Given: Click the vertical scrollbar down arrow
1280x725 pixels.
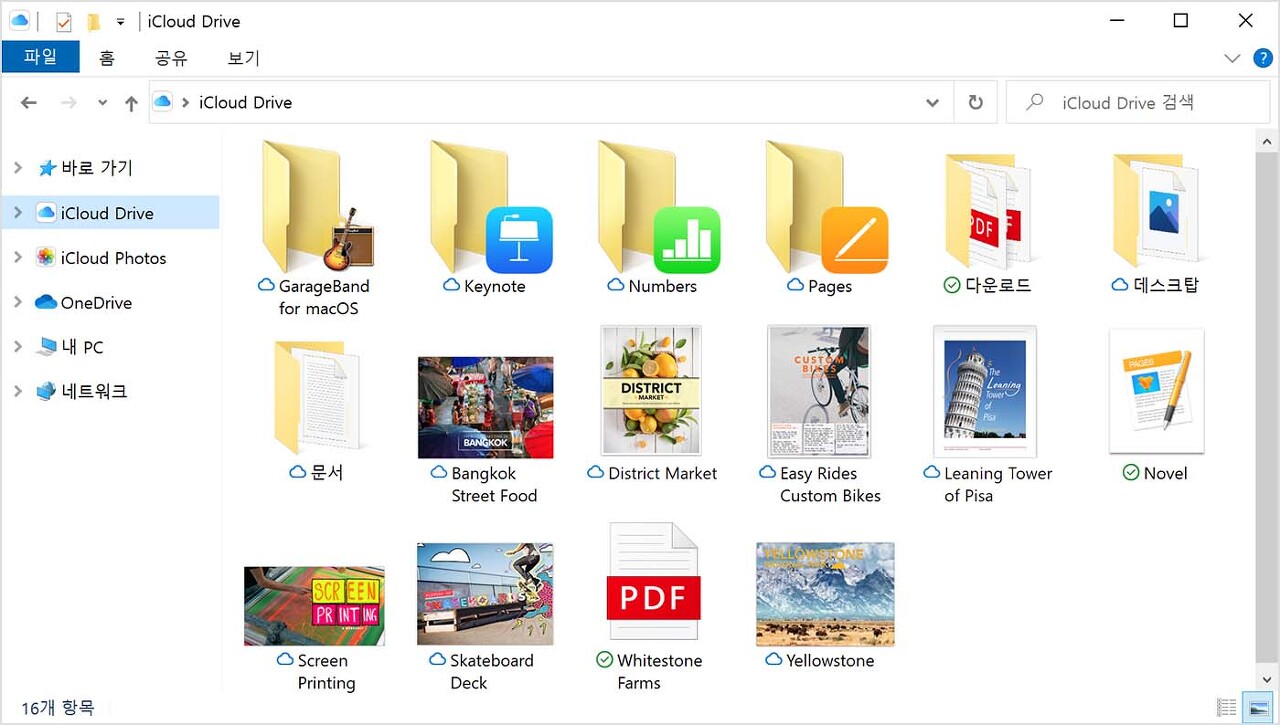Looking at the screenshot, I should pos(1267,680).
